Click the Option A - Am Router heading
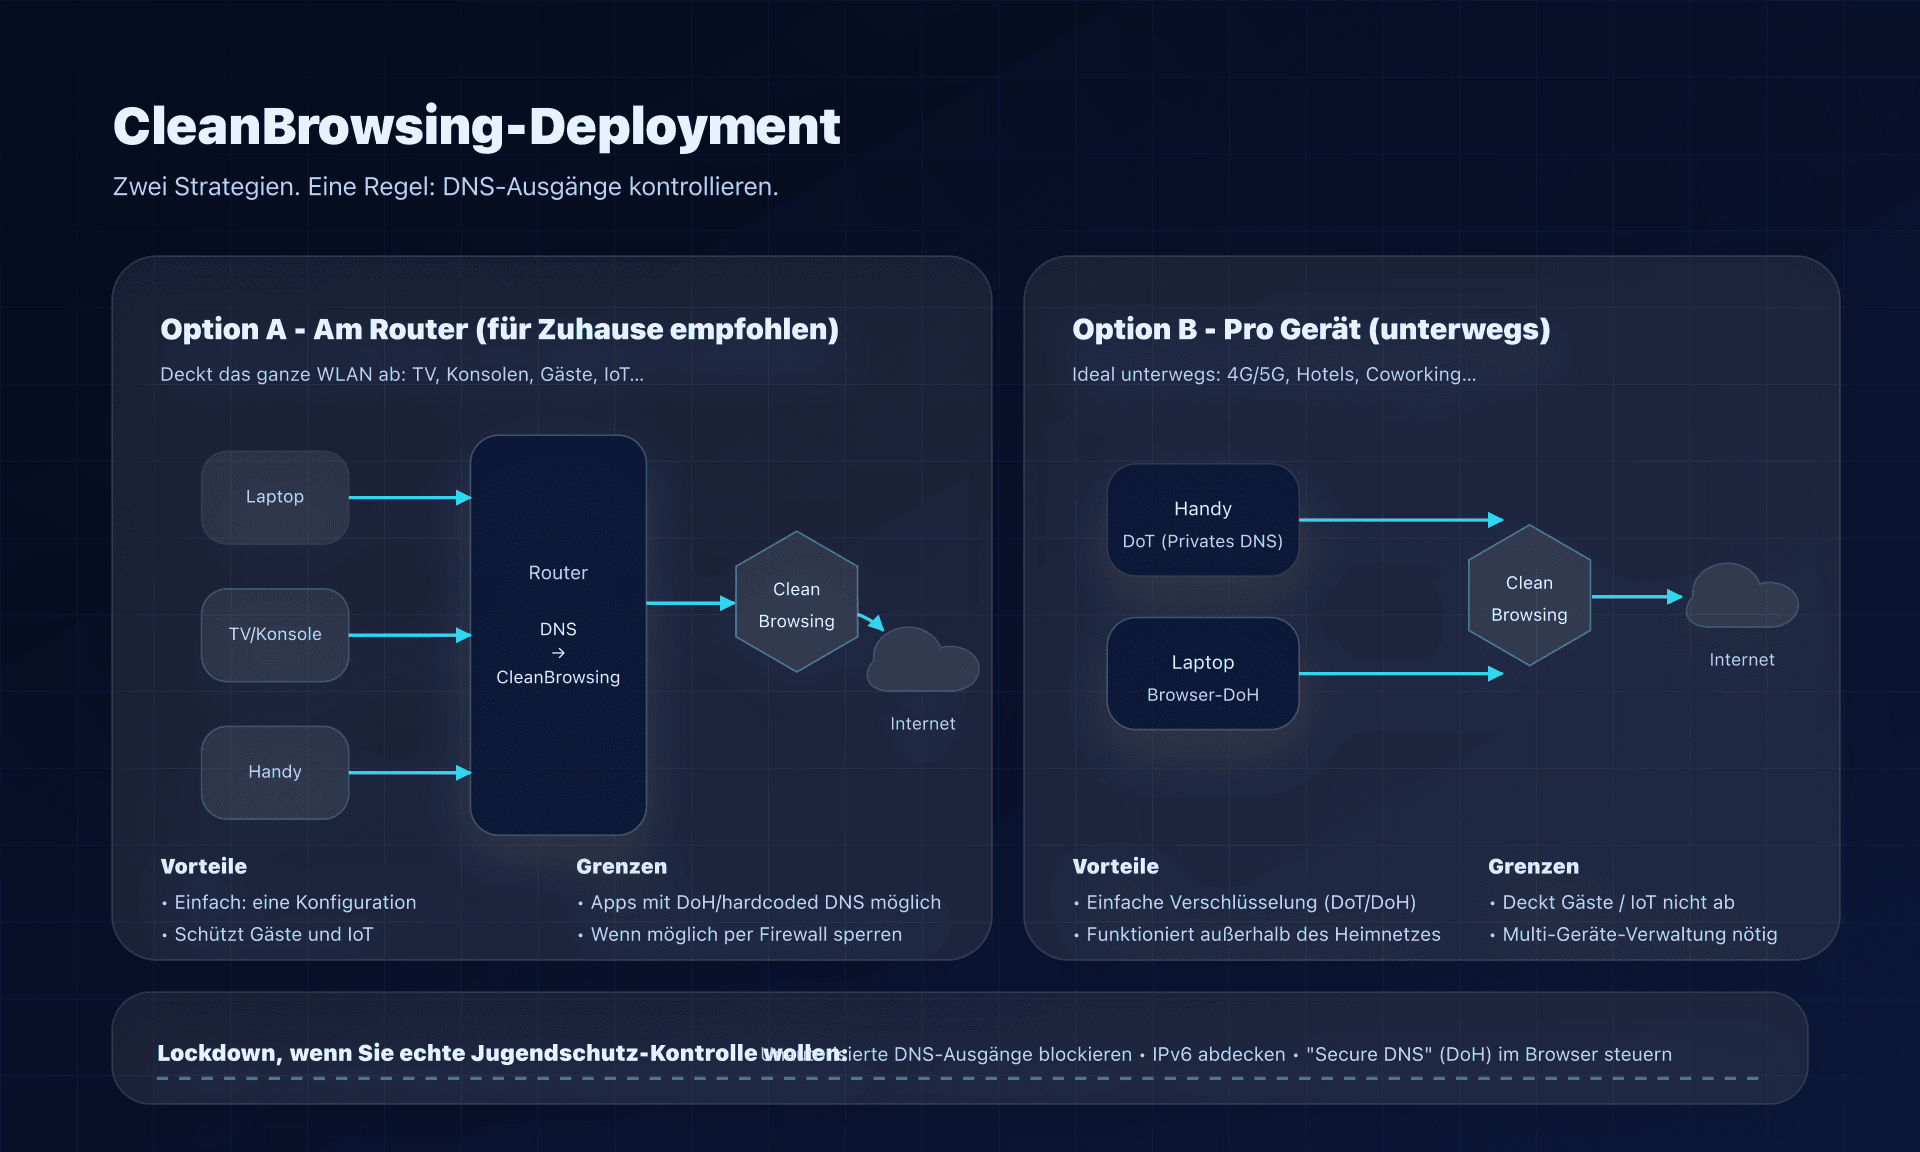The image size is (1920, 1152). click(x=499, y=329)
